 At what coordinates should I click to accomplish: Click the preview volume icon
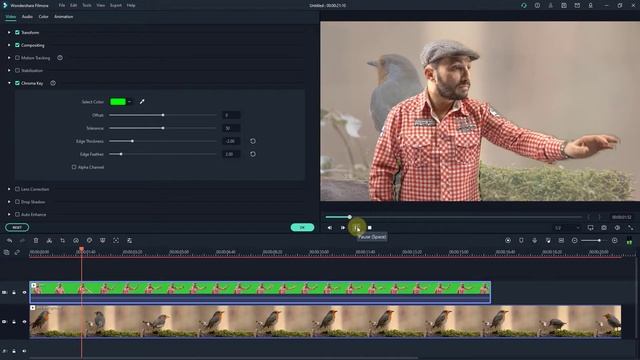[618, 228]
